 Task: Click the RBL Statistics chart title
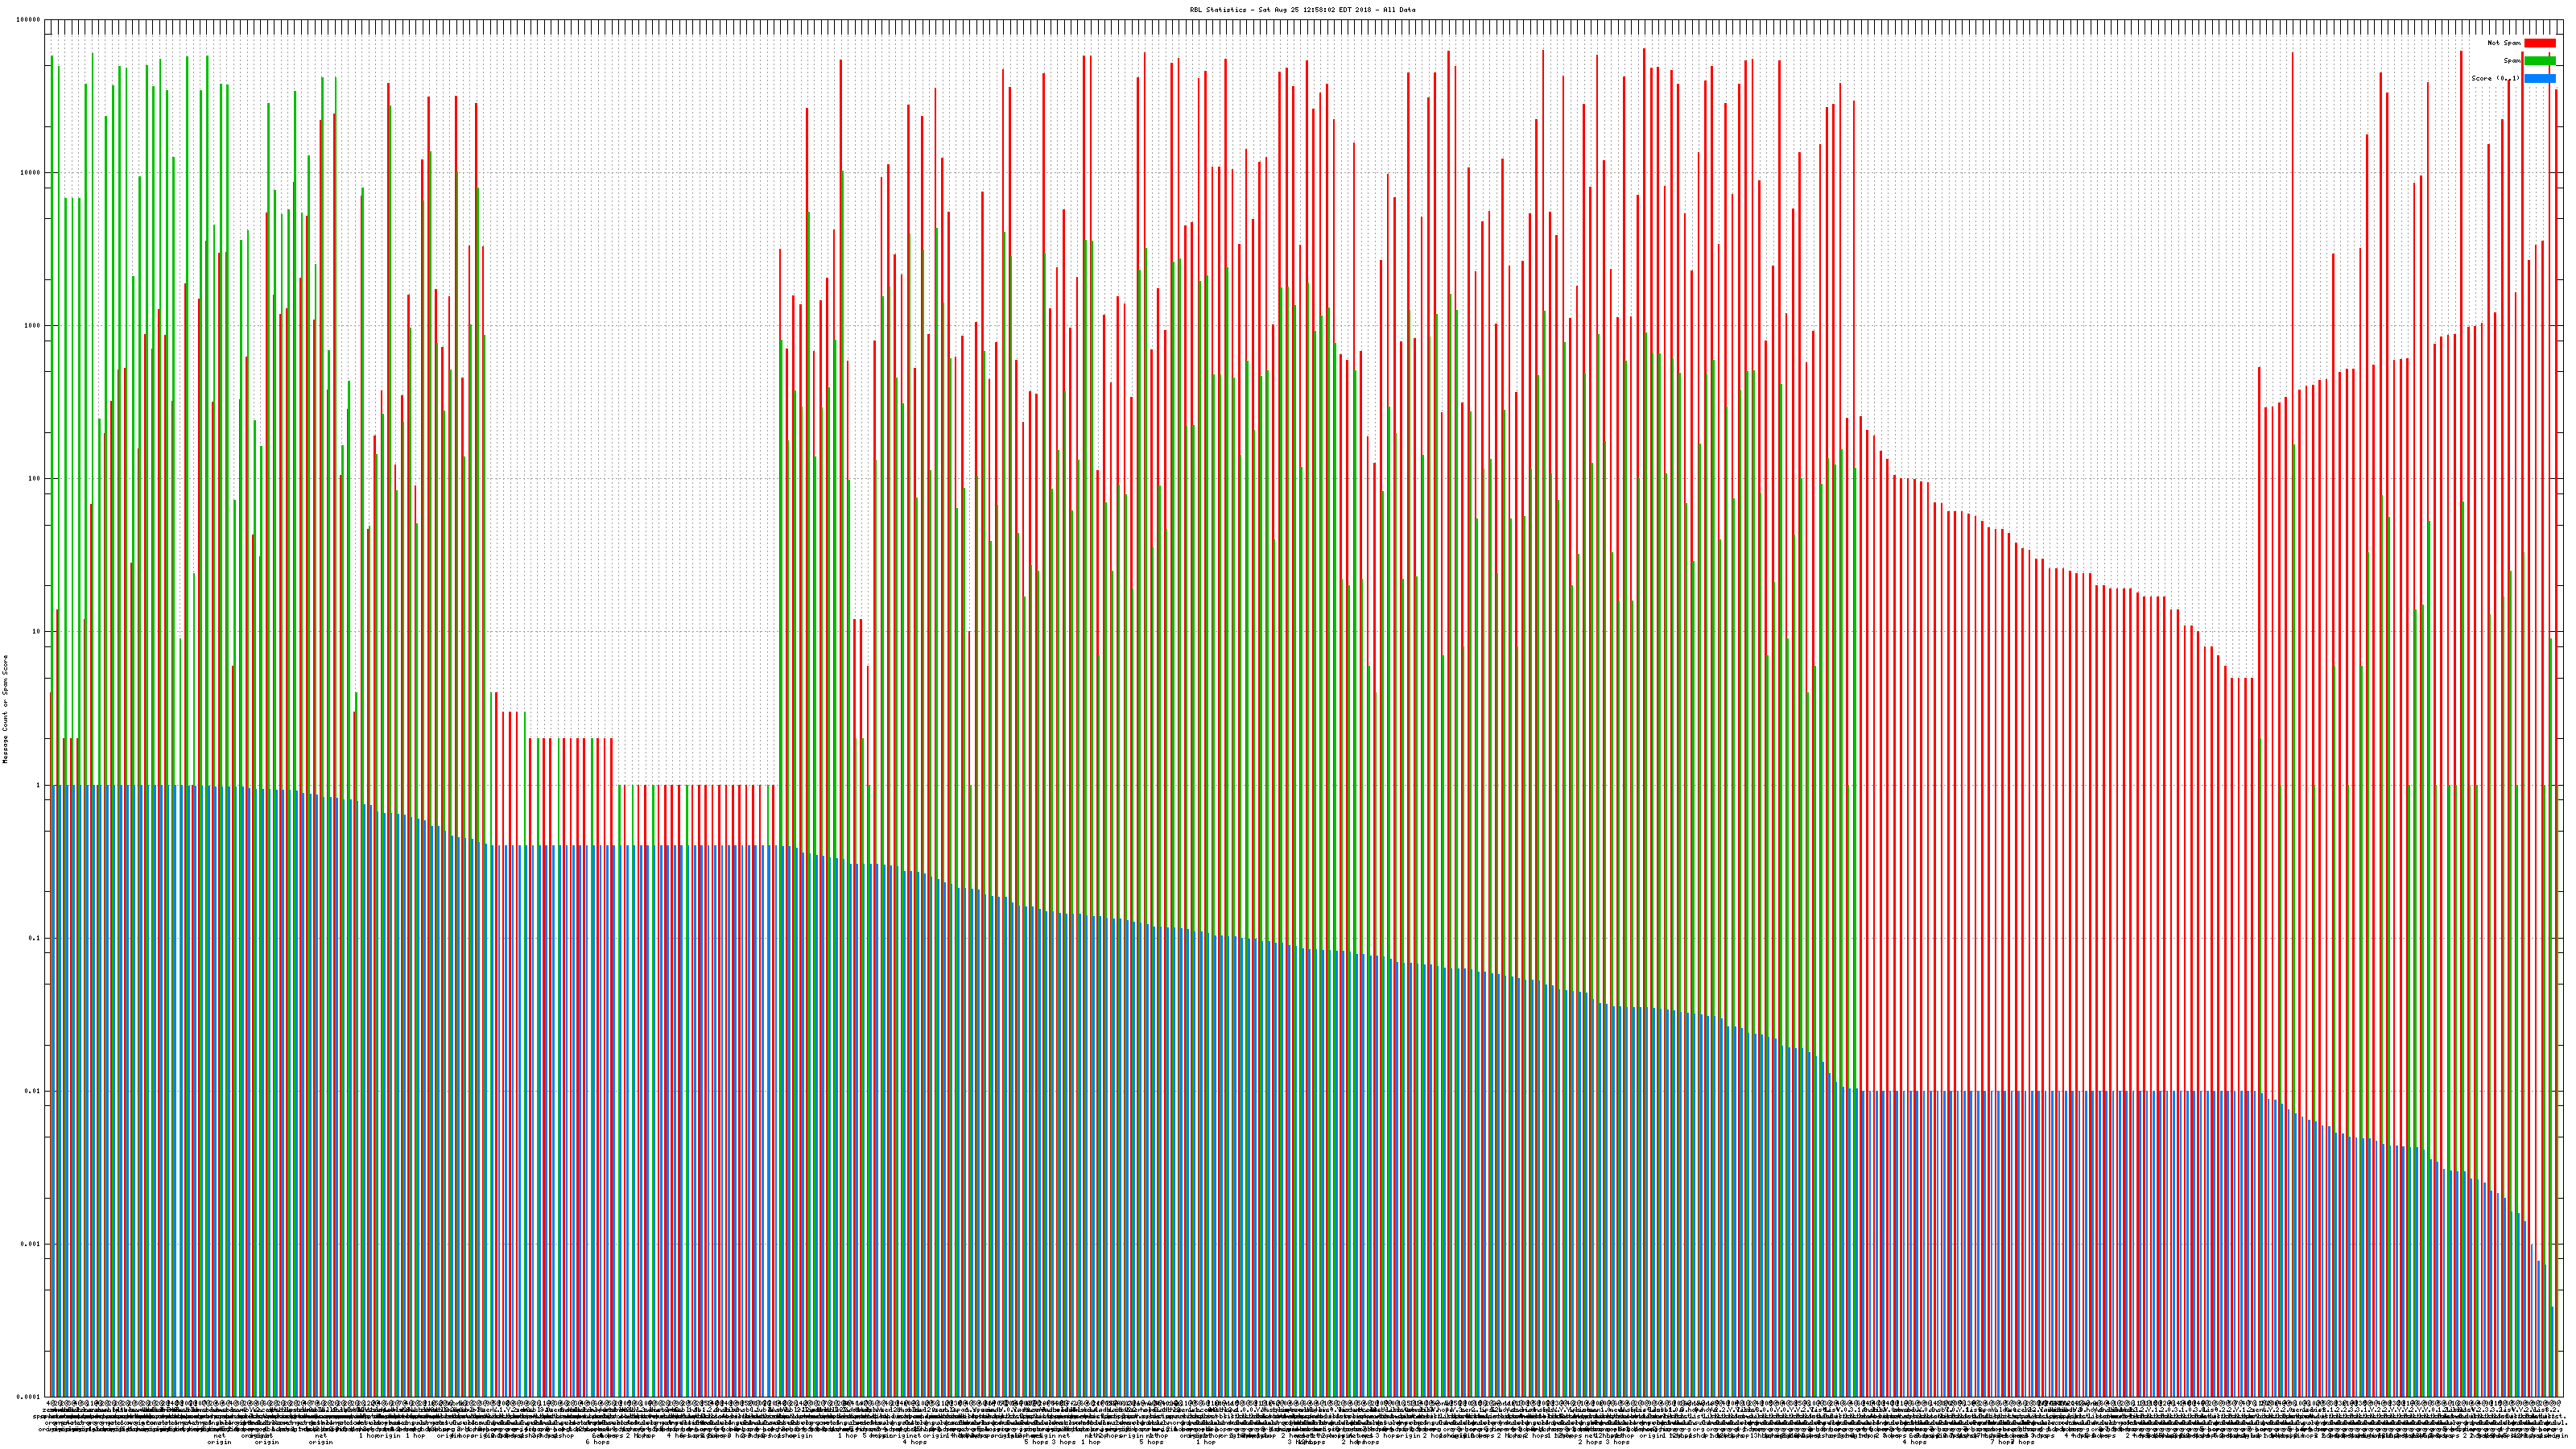[x=1302, y=10]
